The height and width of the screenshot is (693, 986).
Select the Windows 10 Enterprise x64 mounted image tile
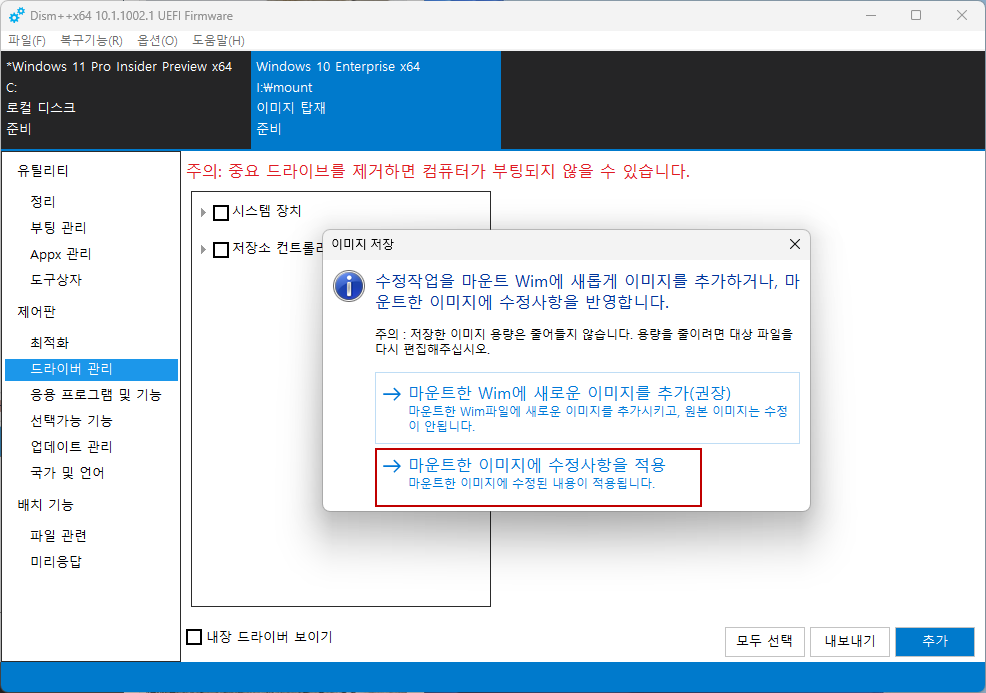coord(376,100)
